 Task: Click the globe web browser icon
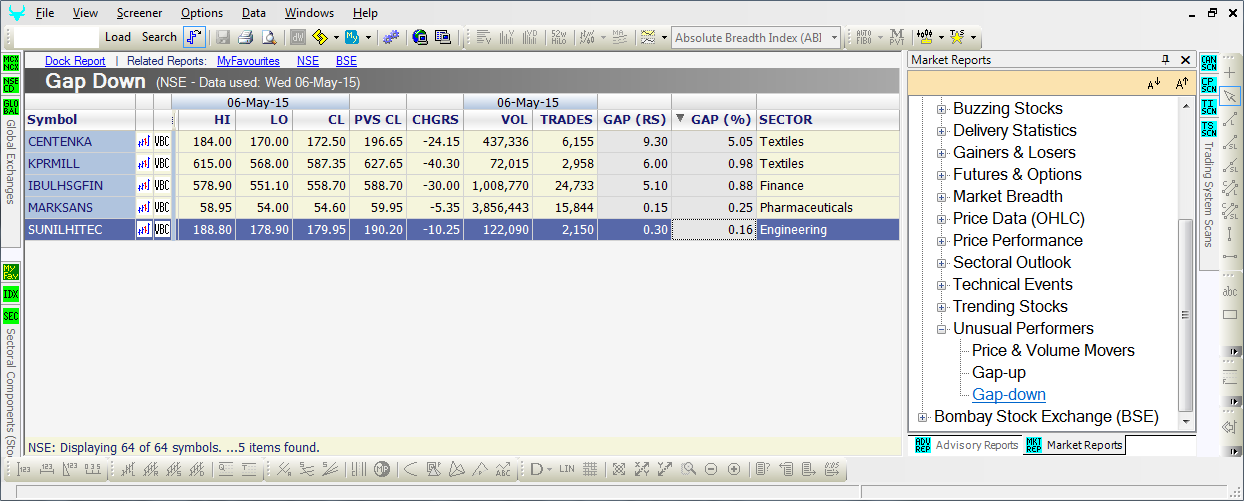420,37
